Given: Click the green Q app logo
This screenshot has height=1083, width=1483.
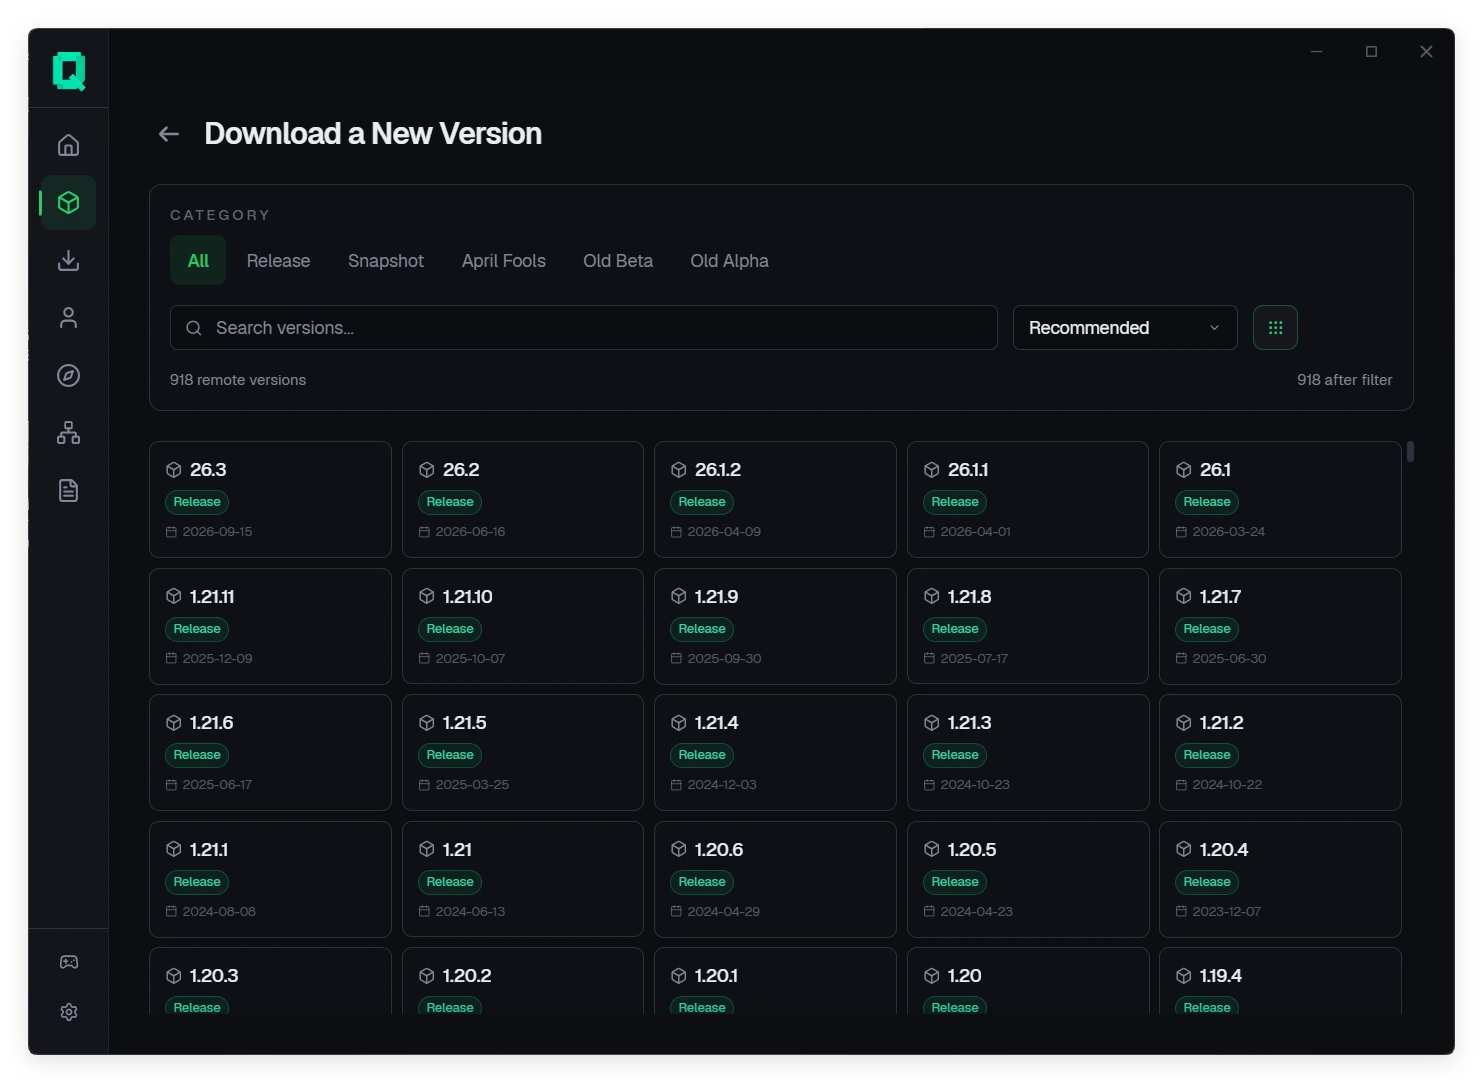Looking at the screenshot, I should (x=69, y=71).
